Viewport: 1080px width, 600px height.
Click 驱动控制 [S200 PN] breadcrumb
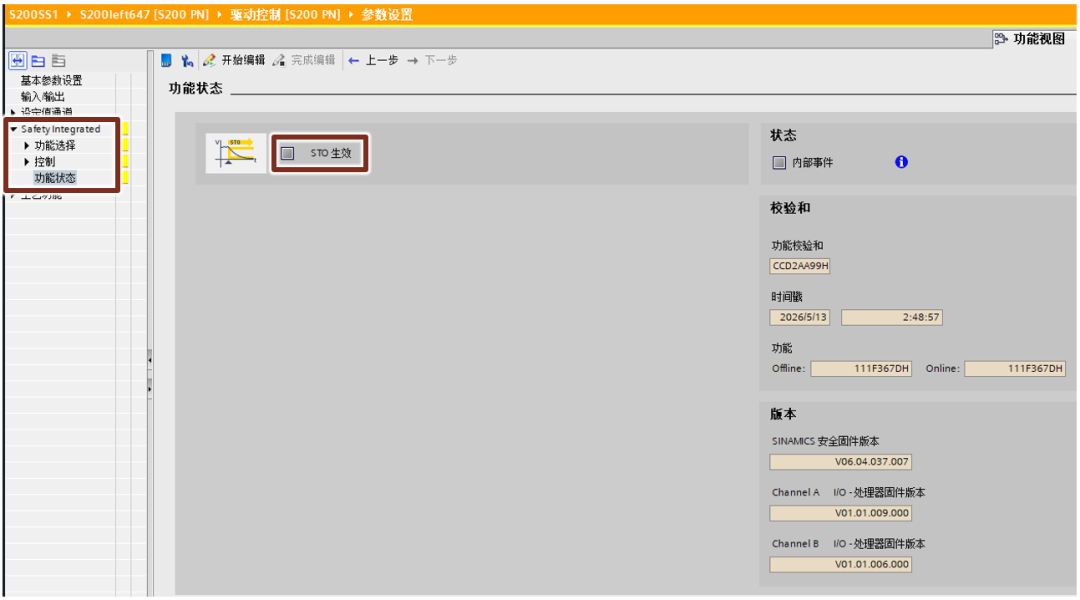285,14
